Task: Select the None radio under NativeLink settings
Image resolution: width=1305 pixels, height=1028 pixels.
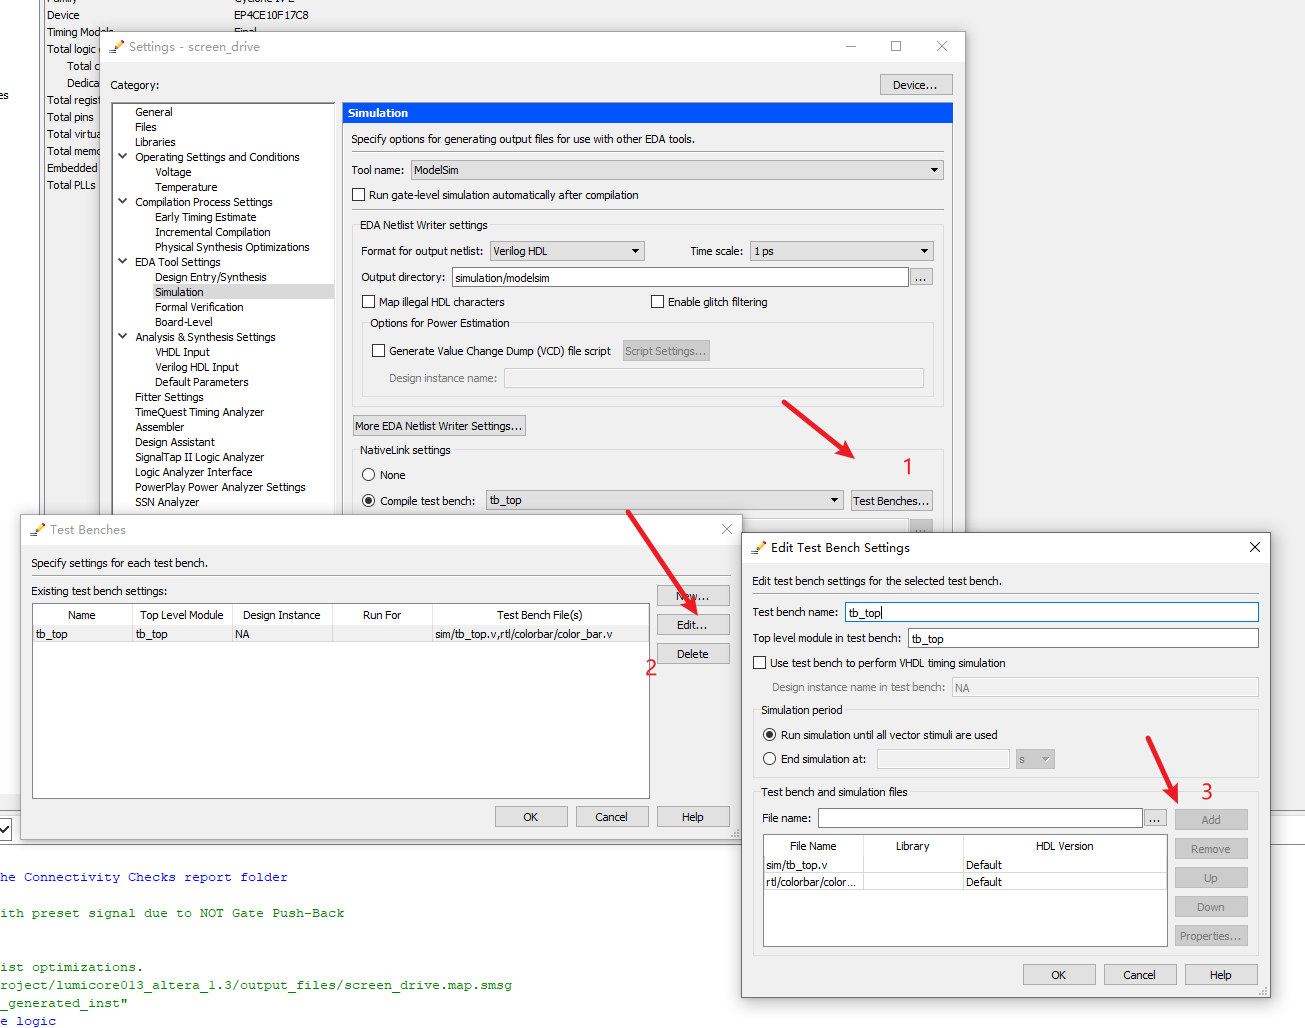Action: pyautogui.click(x=370, y=474)
